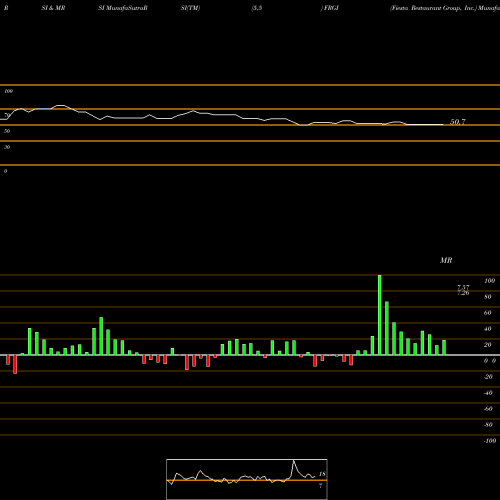This screenshot has width=500, height=500.
Task: Click the -80 label on MR axis
Action: (x=488, y=425)
